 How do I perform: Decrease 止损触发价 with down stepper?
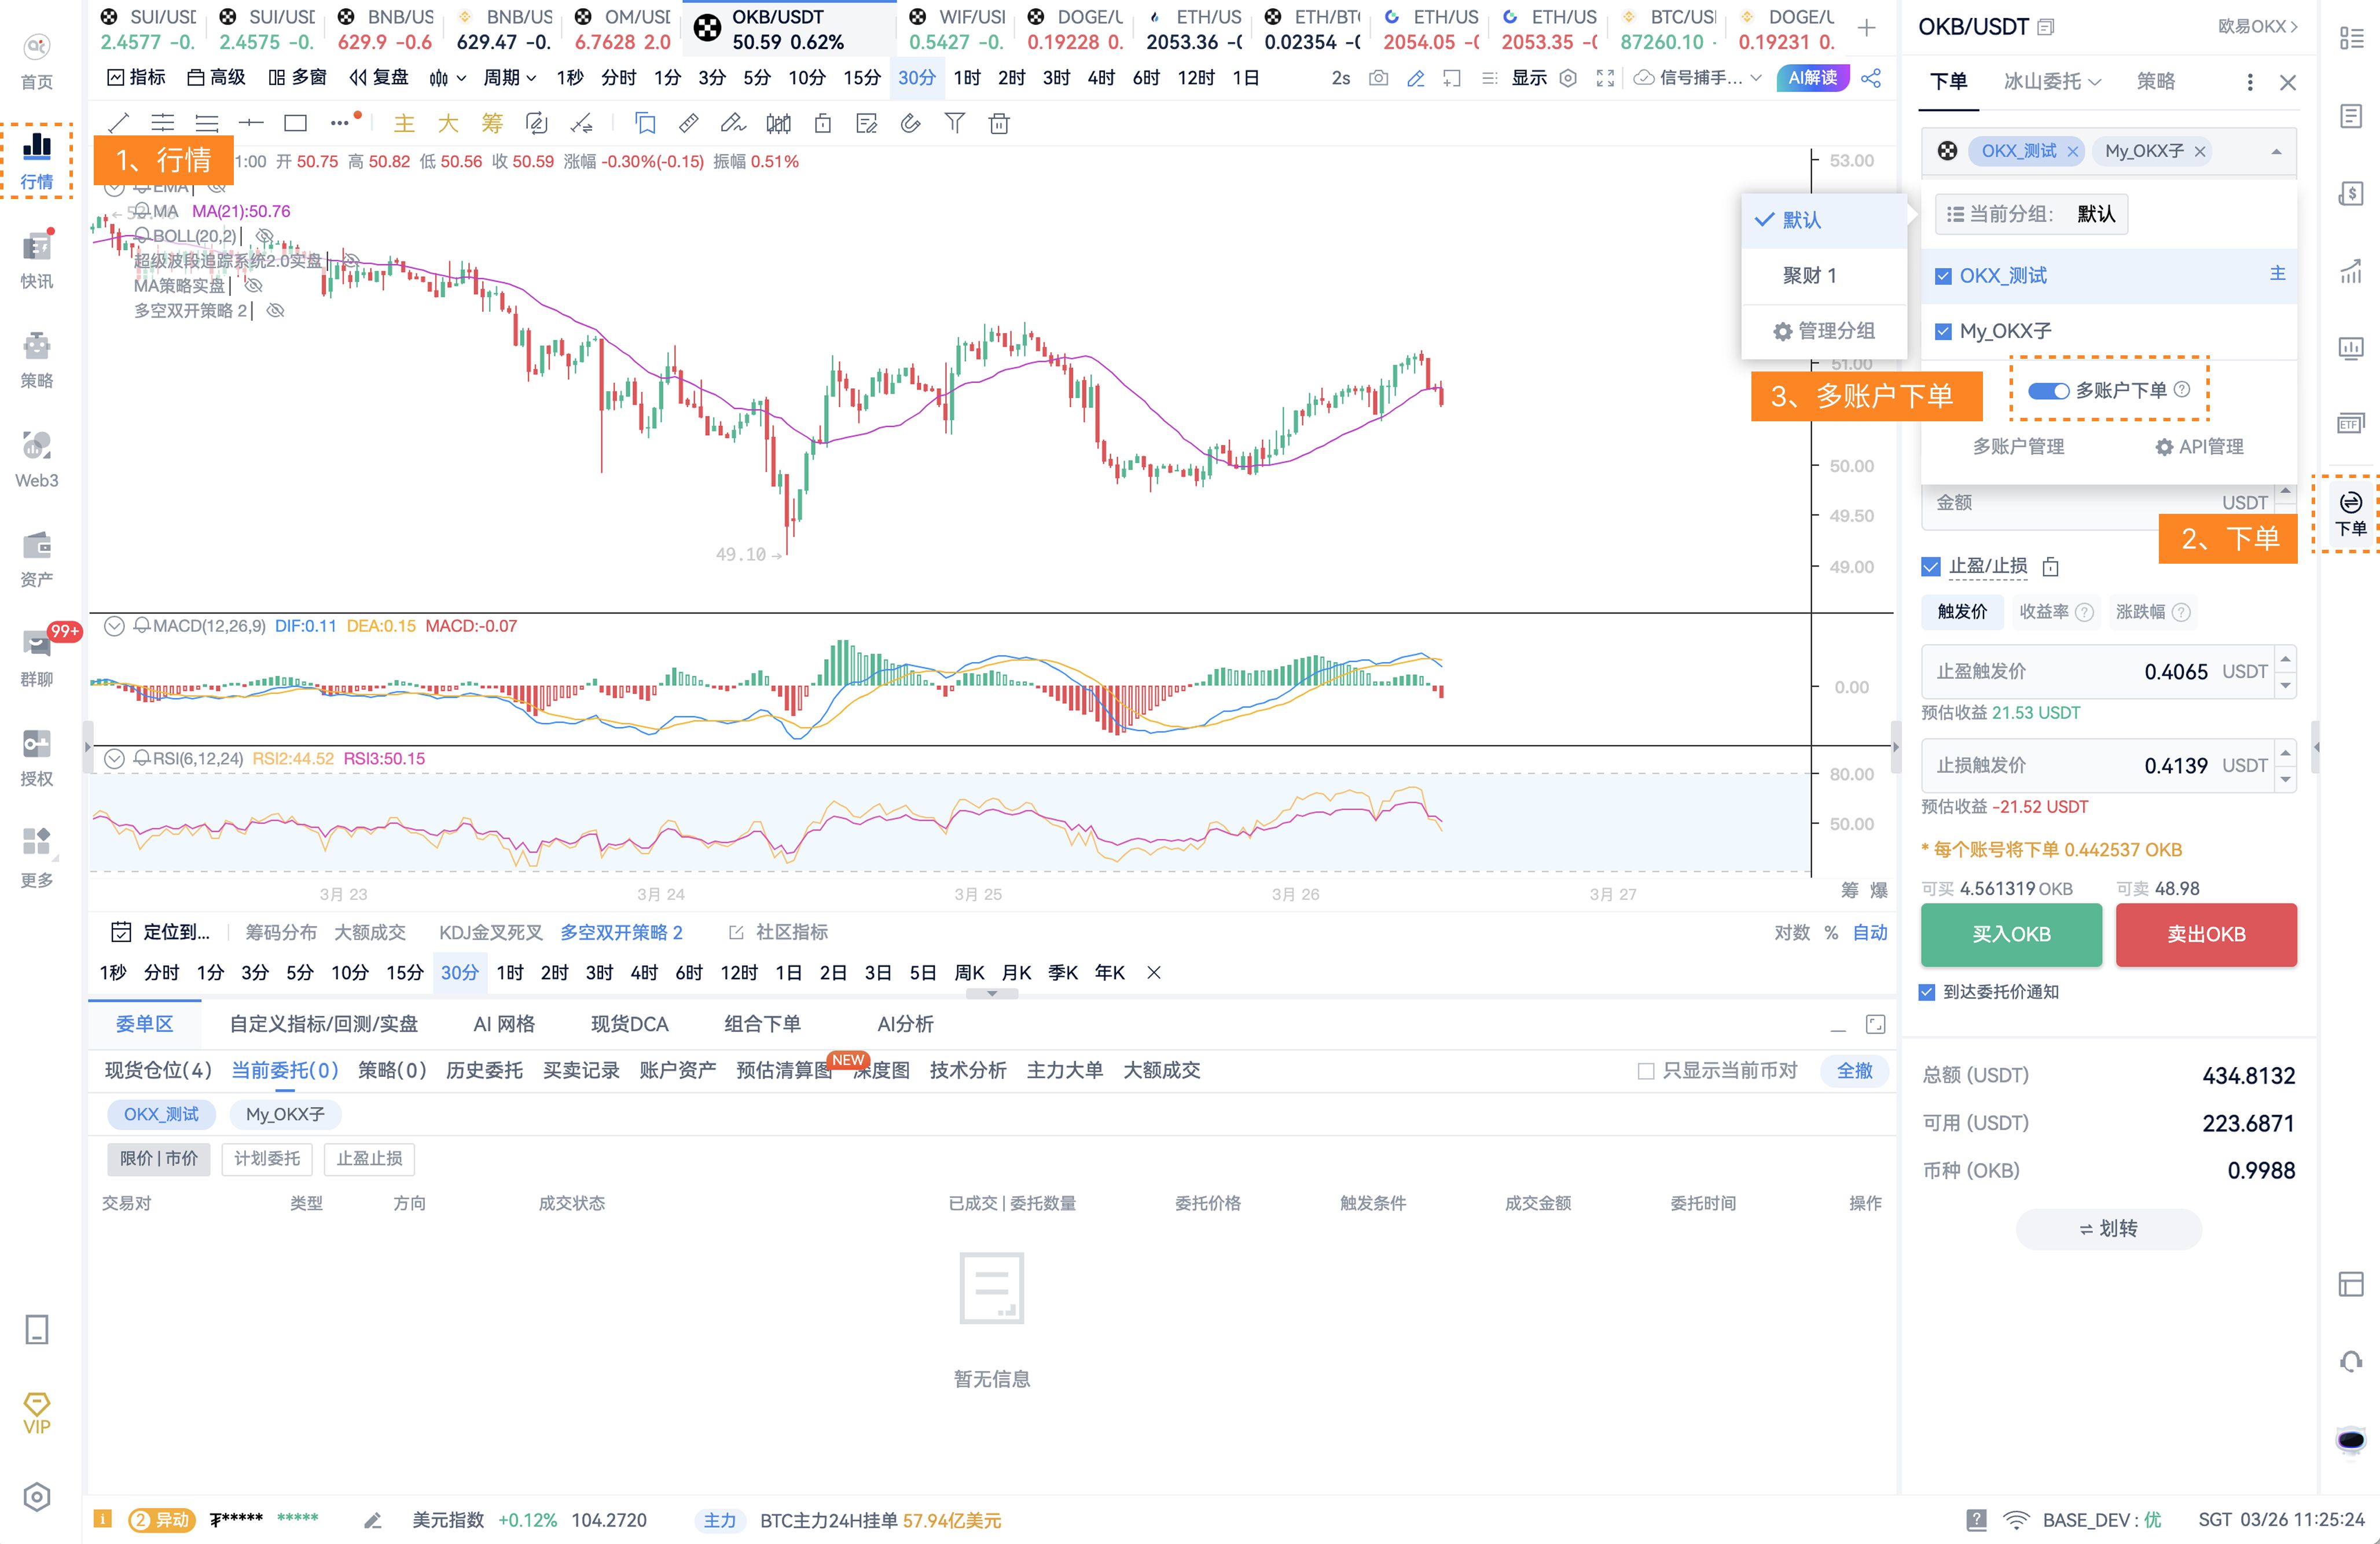pyautogui.click(x=2285, y=779)
